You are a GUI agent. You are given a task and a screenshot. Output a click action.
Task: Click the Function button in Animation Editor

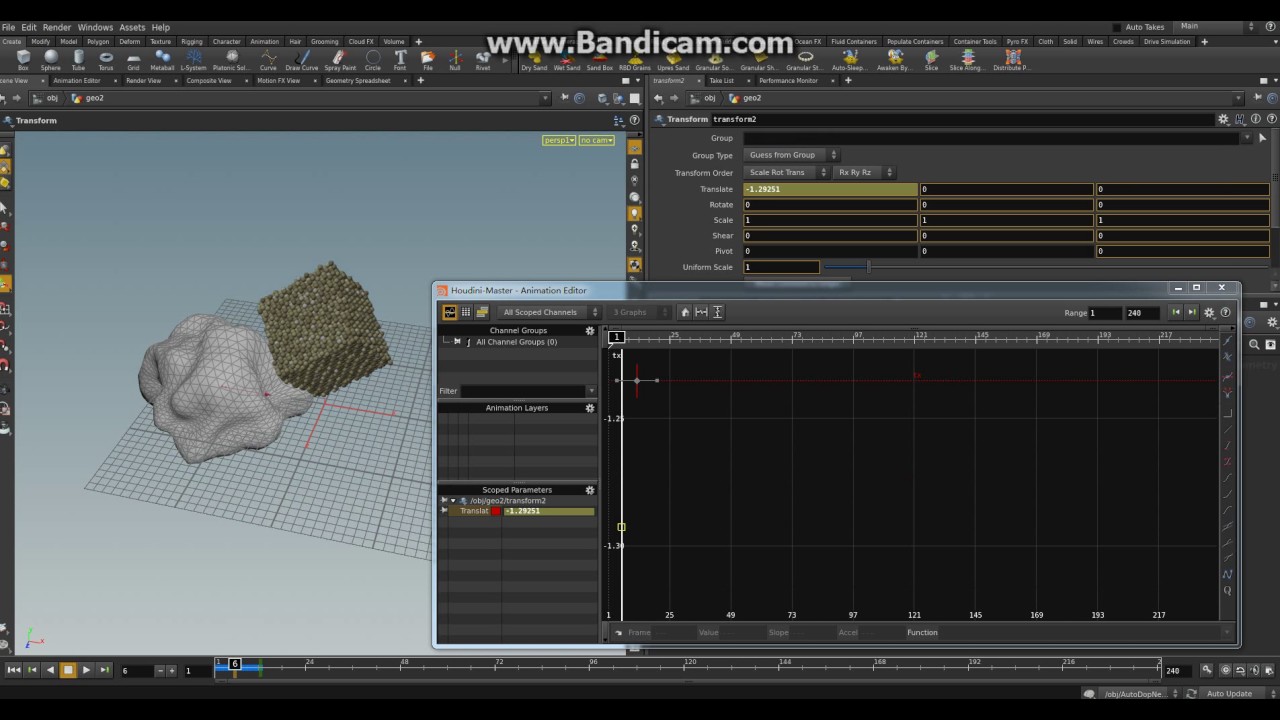(x=922, y=632)
